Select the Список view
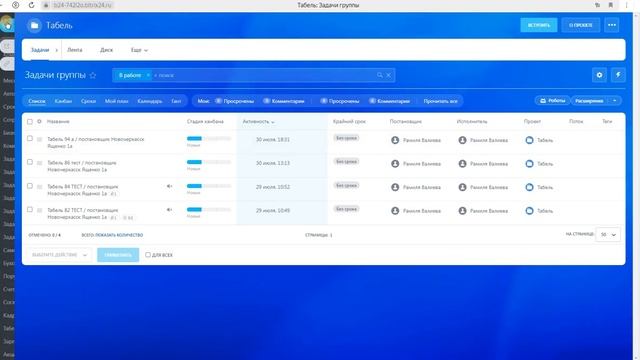The image size is (640, 360). 37,101
